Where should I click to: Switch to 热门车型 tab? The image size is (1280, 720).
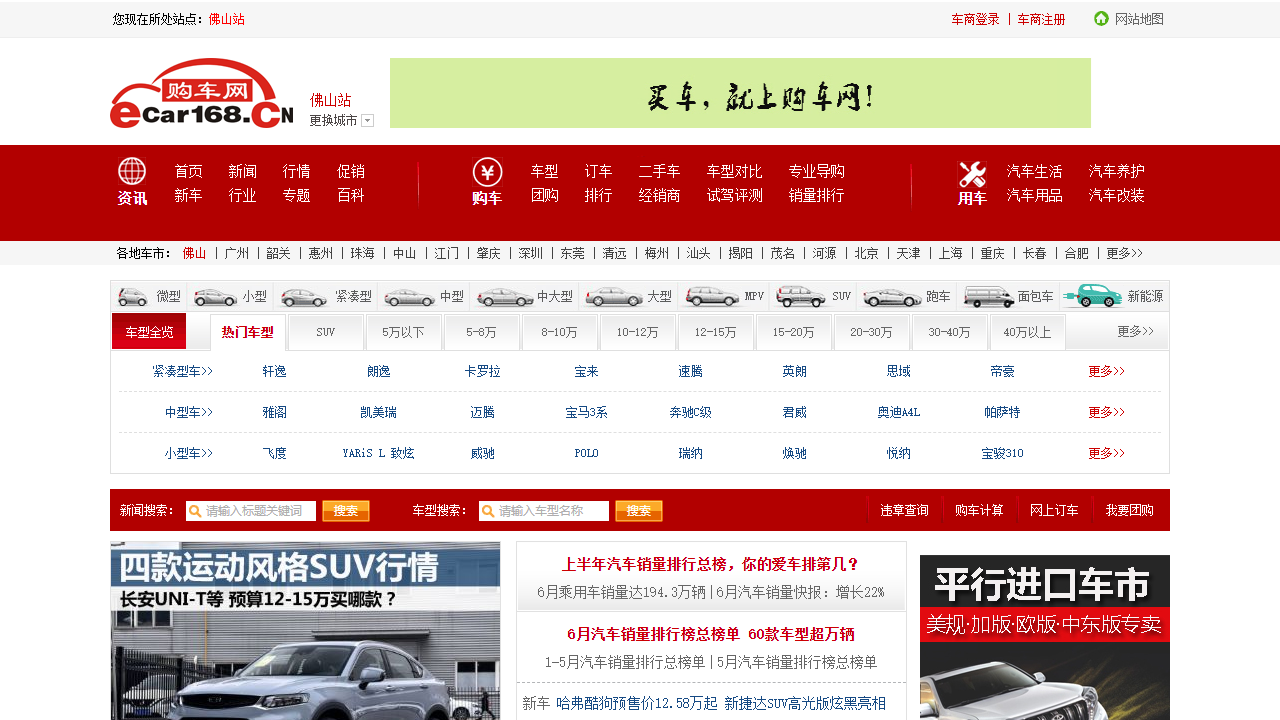[248, 332]
